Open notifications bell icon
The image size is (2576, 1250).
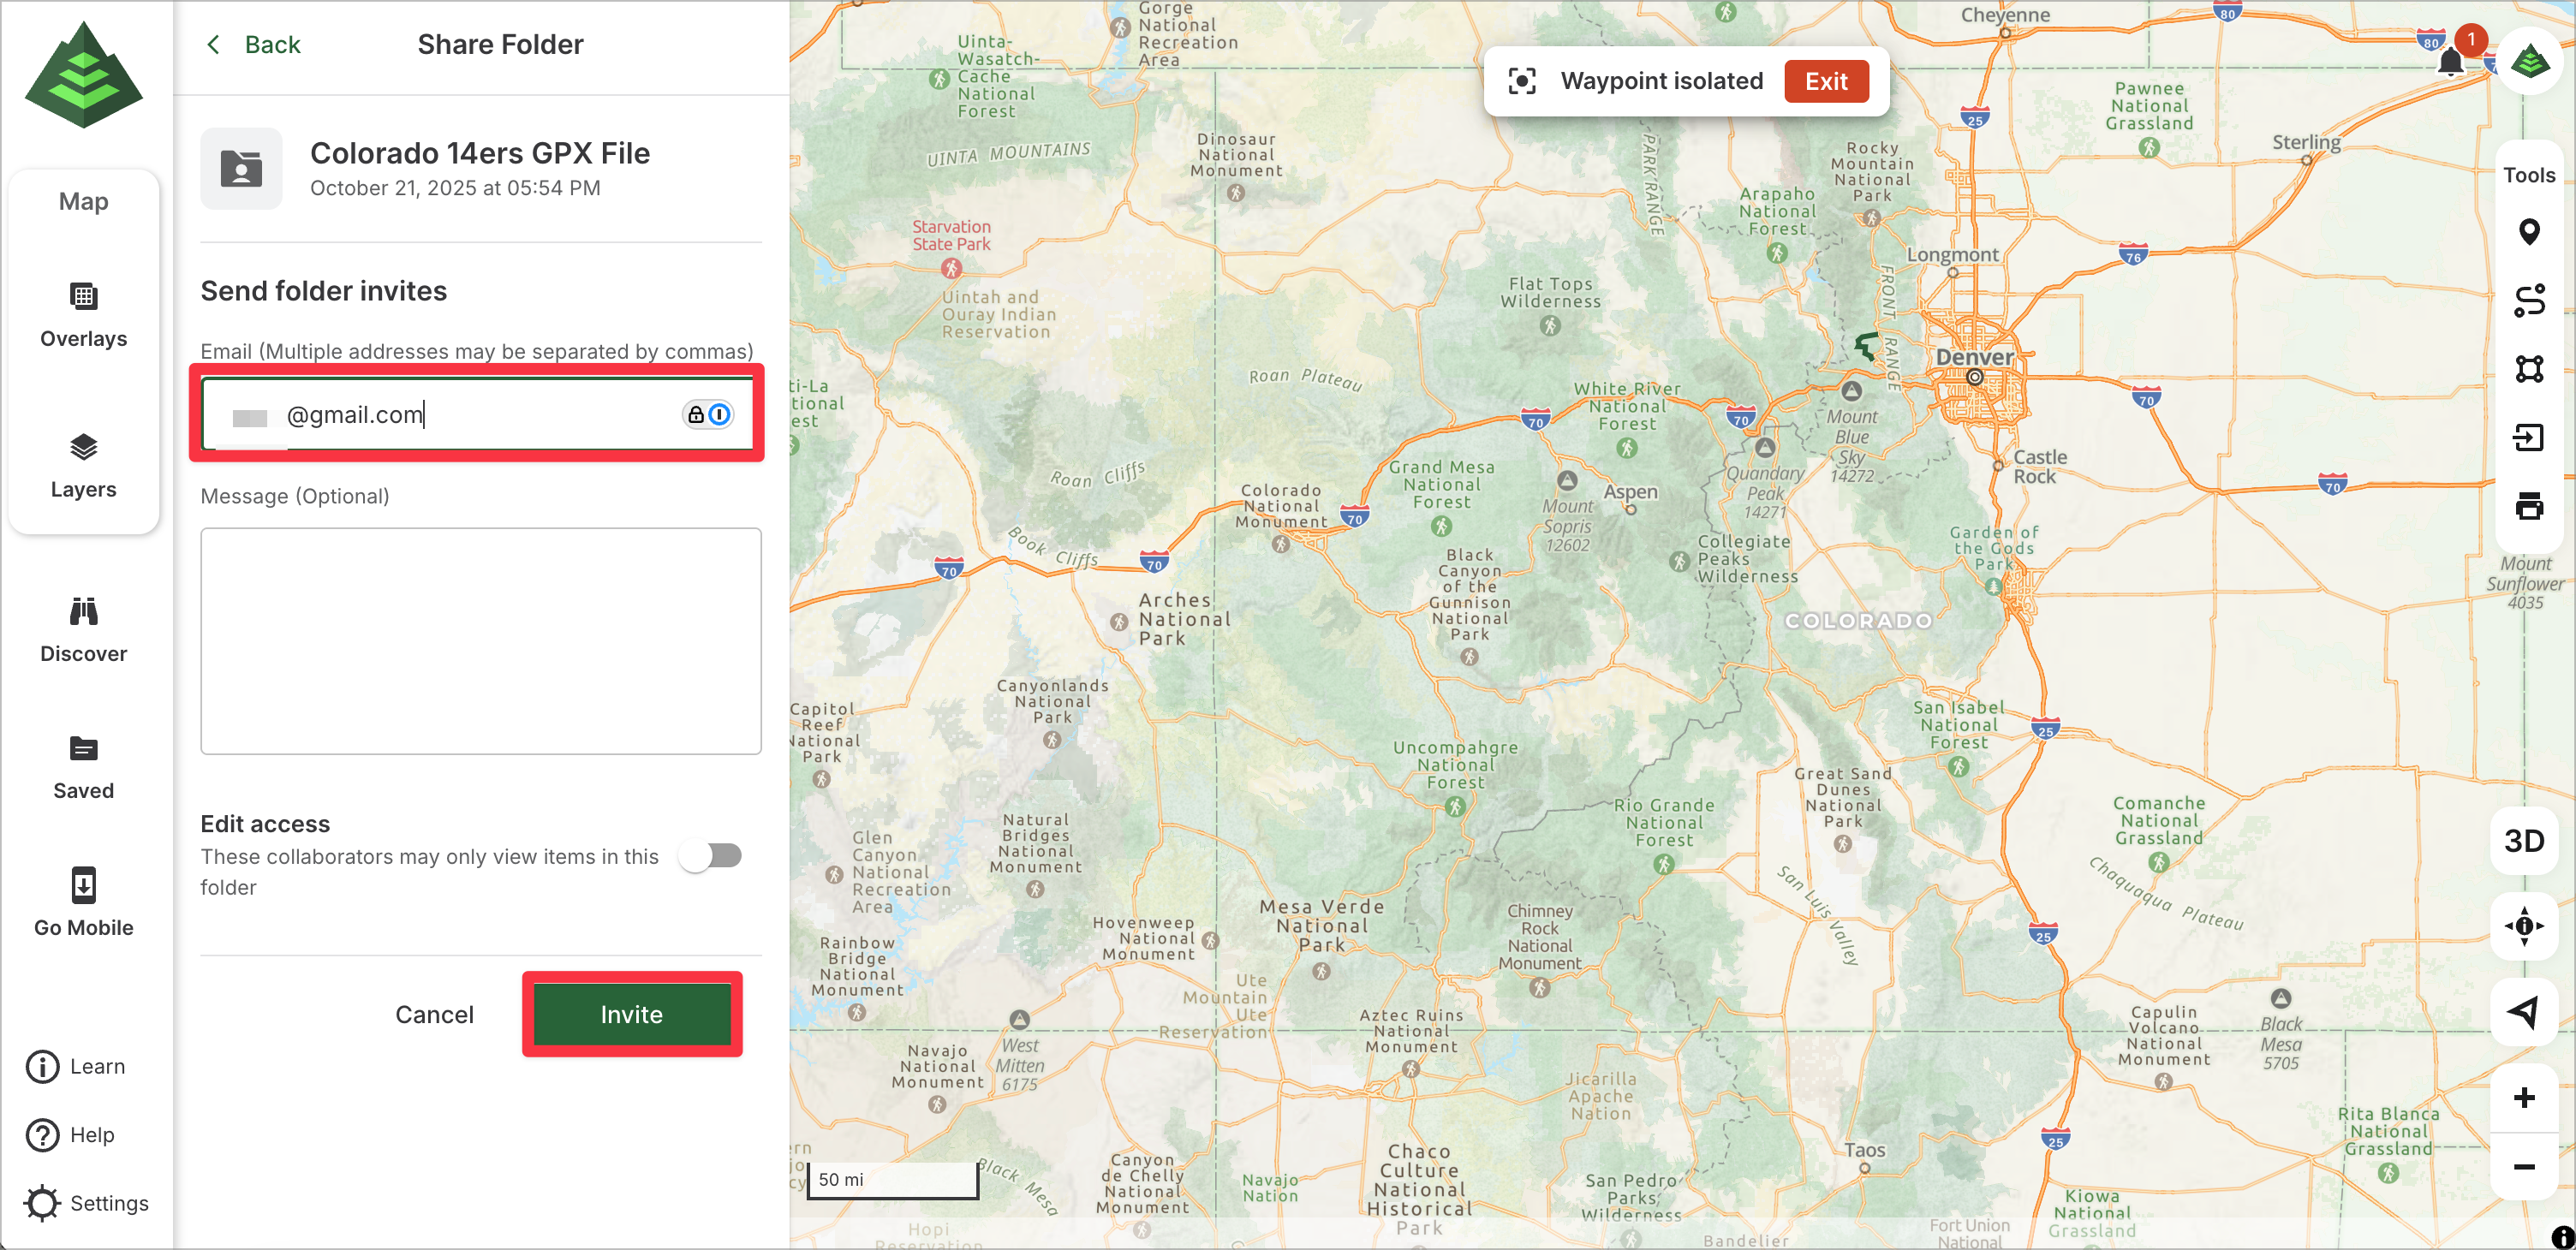tap(2450, 62)
